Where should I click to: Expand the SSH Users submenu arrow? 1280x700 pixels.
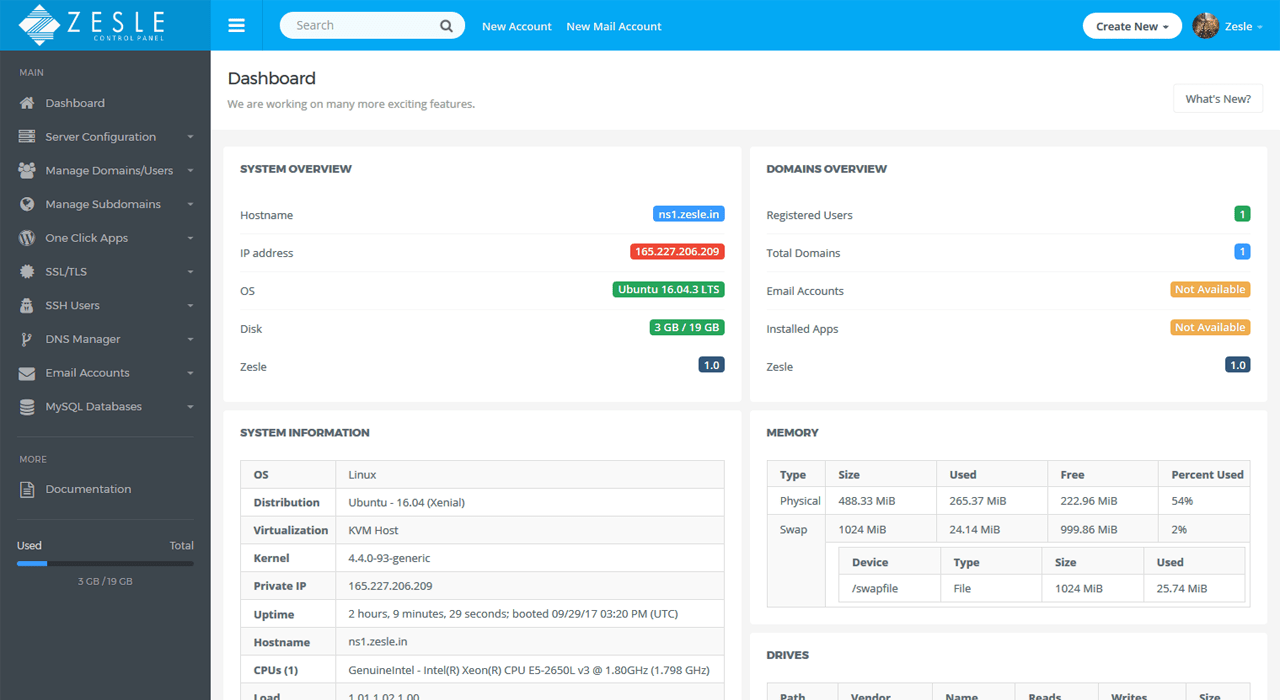pos(190,306)
